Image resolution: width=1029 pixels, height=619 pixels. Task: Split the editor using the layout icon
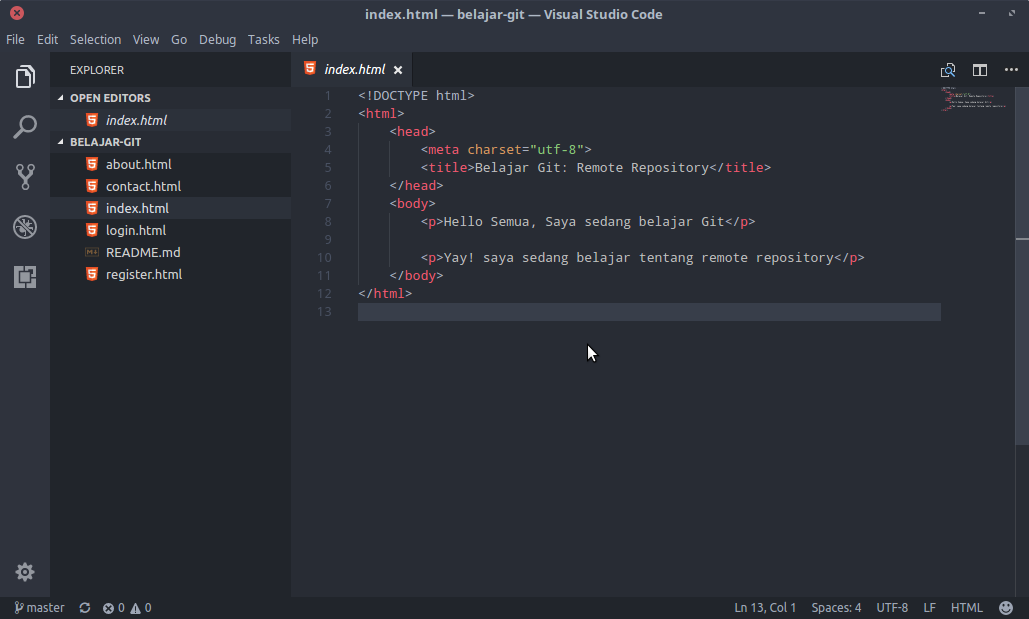point(979,70)
